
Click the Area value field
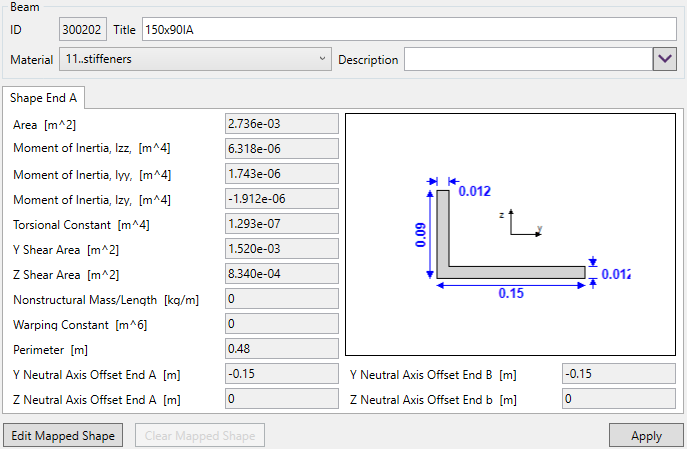[281, 124]
